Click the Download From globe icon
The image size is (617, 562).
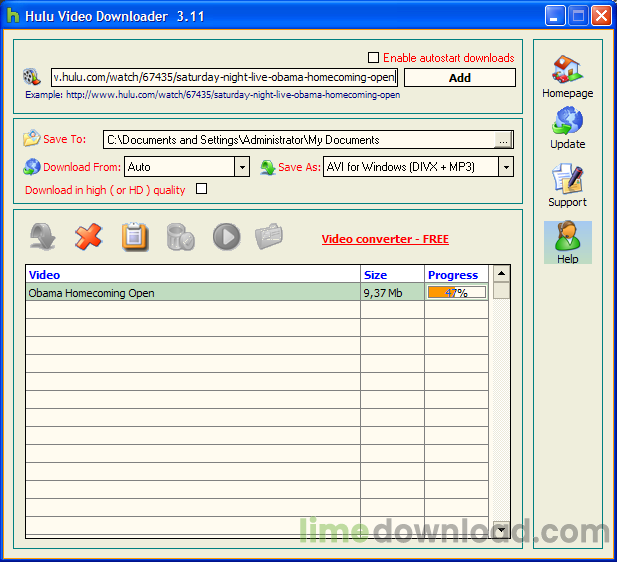tap(32, 167)
